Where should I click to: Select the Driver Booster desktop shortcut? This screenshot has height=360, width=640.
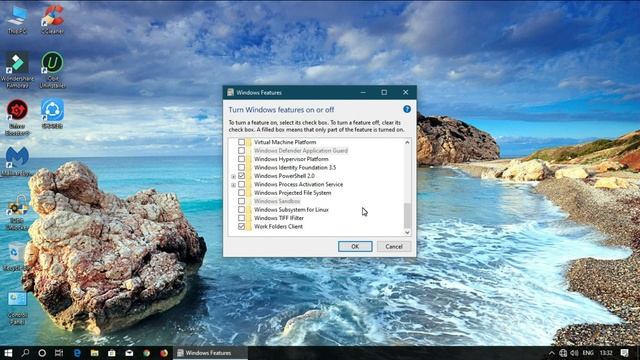click(17, 118)
